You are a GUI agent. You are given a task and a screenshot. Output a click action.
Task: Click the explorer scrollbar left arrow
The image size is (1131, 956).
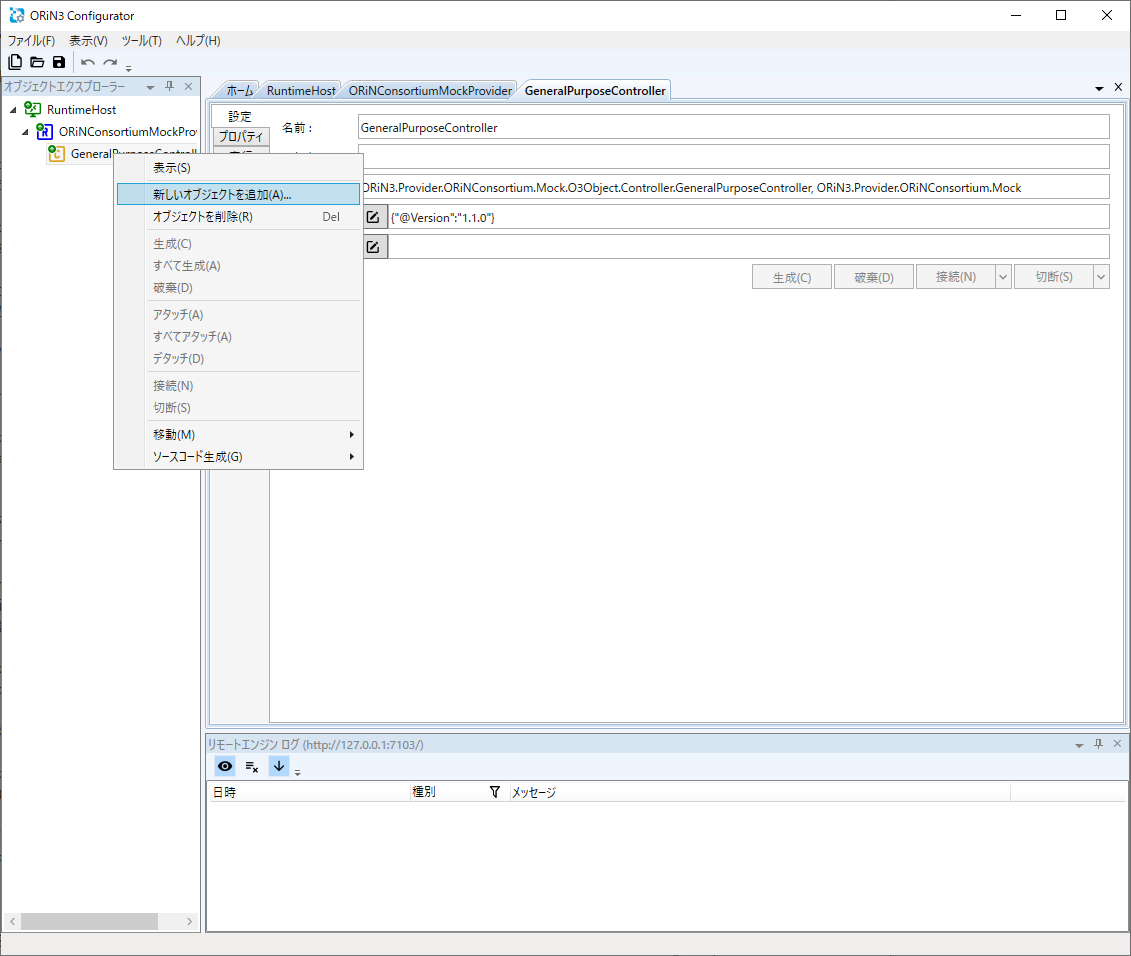[x=12, y=921]
